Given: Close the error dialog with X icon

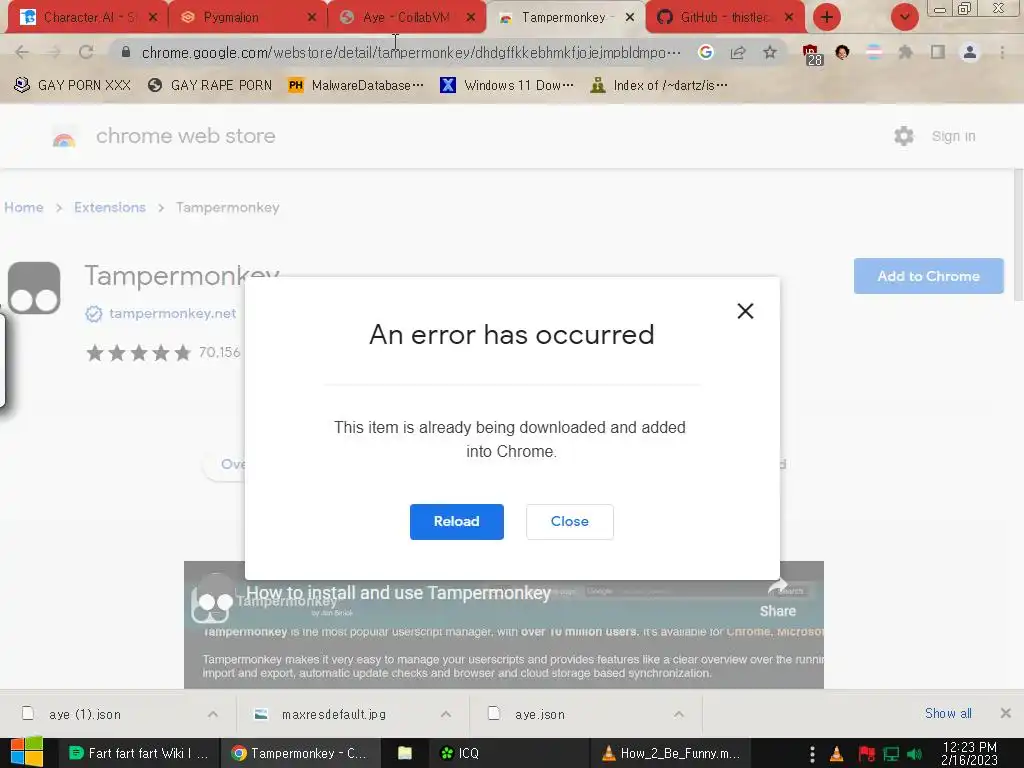Looking at the screenshot, I should point(745,311).
